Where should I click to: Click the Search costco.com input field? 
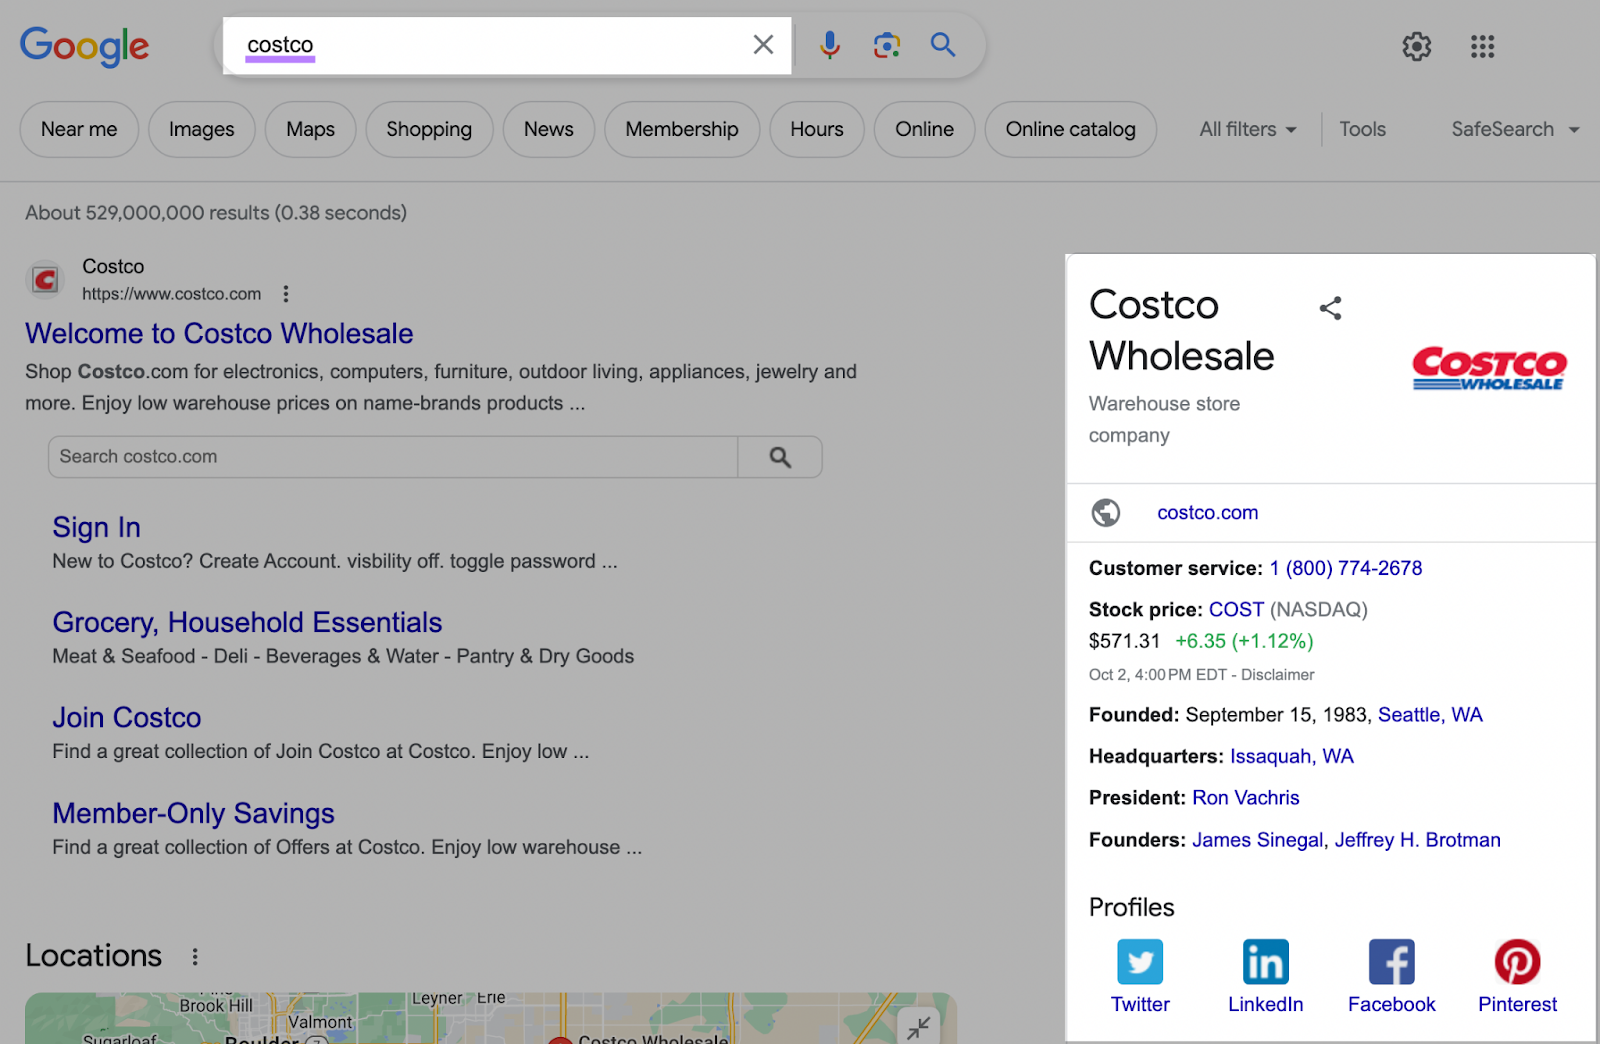393,457
